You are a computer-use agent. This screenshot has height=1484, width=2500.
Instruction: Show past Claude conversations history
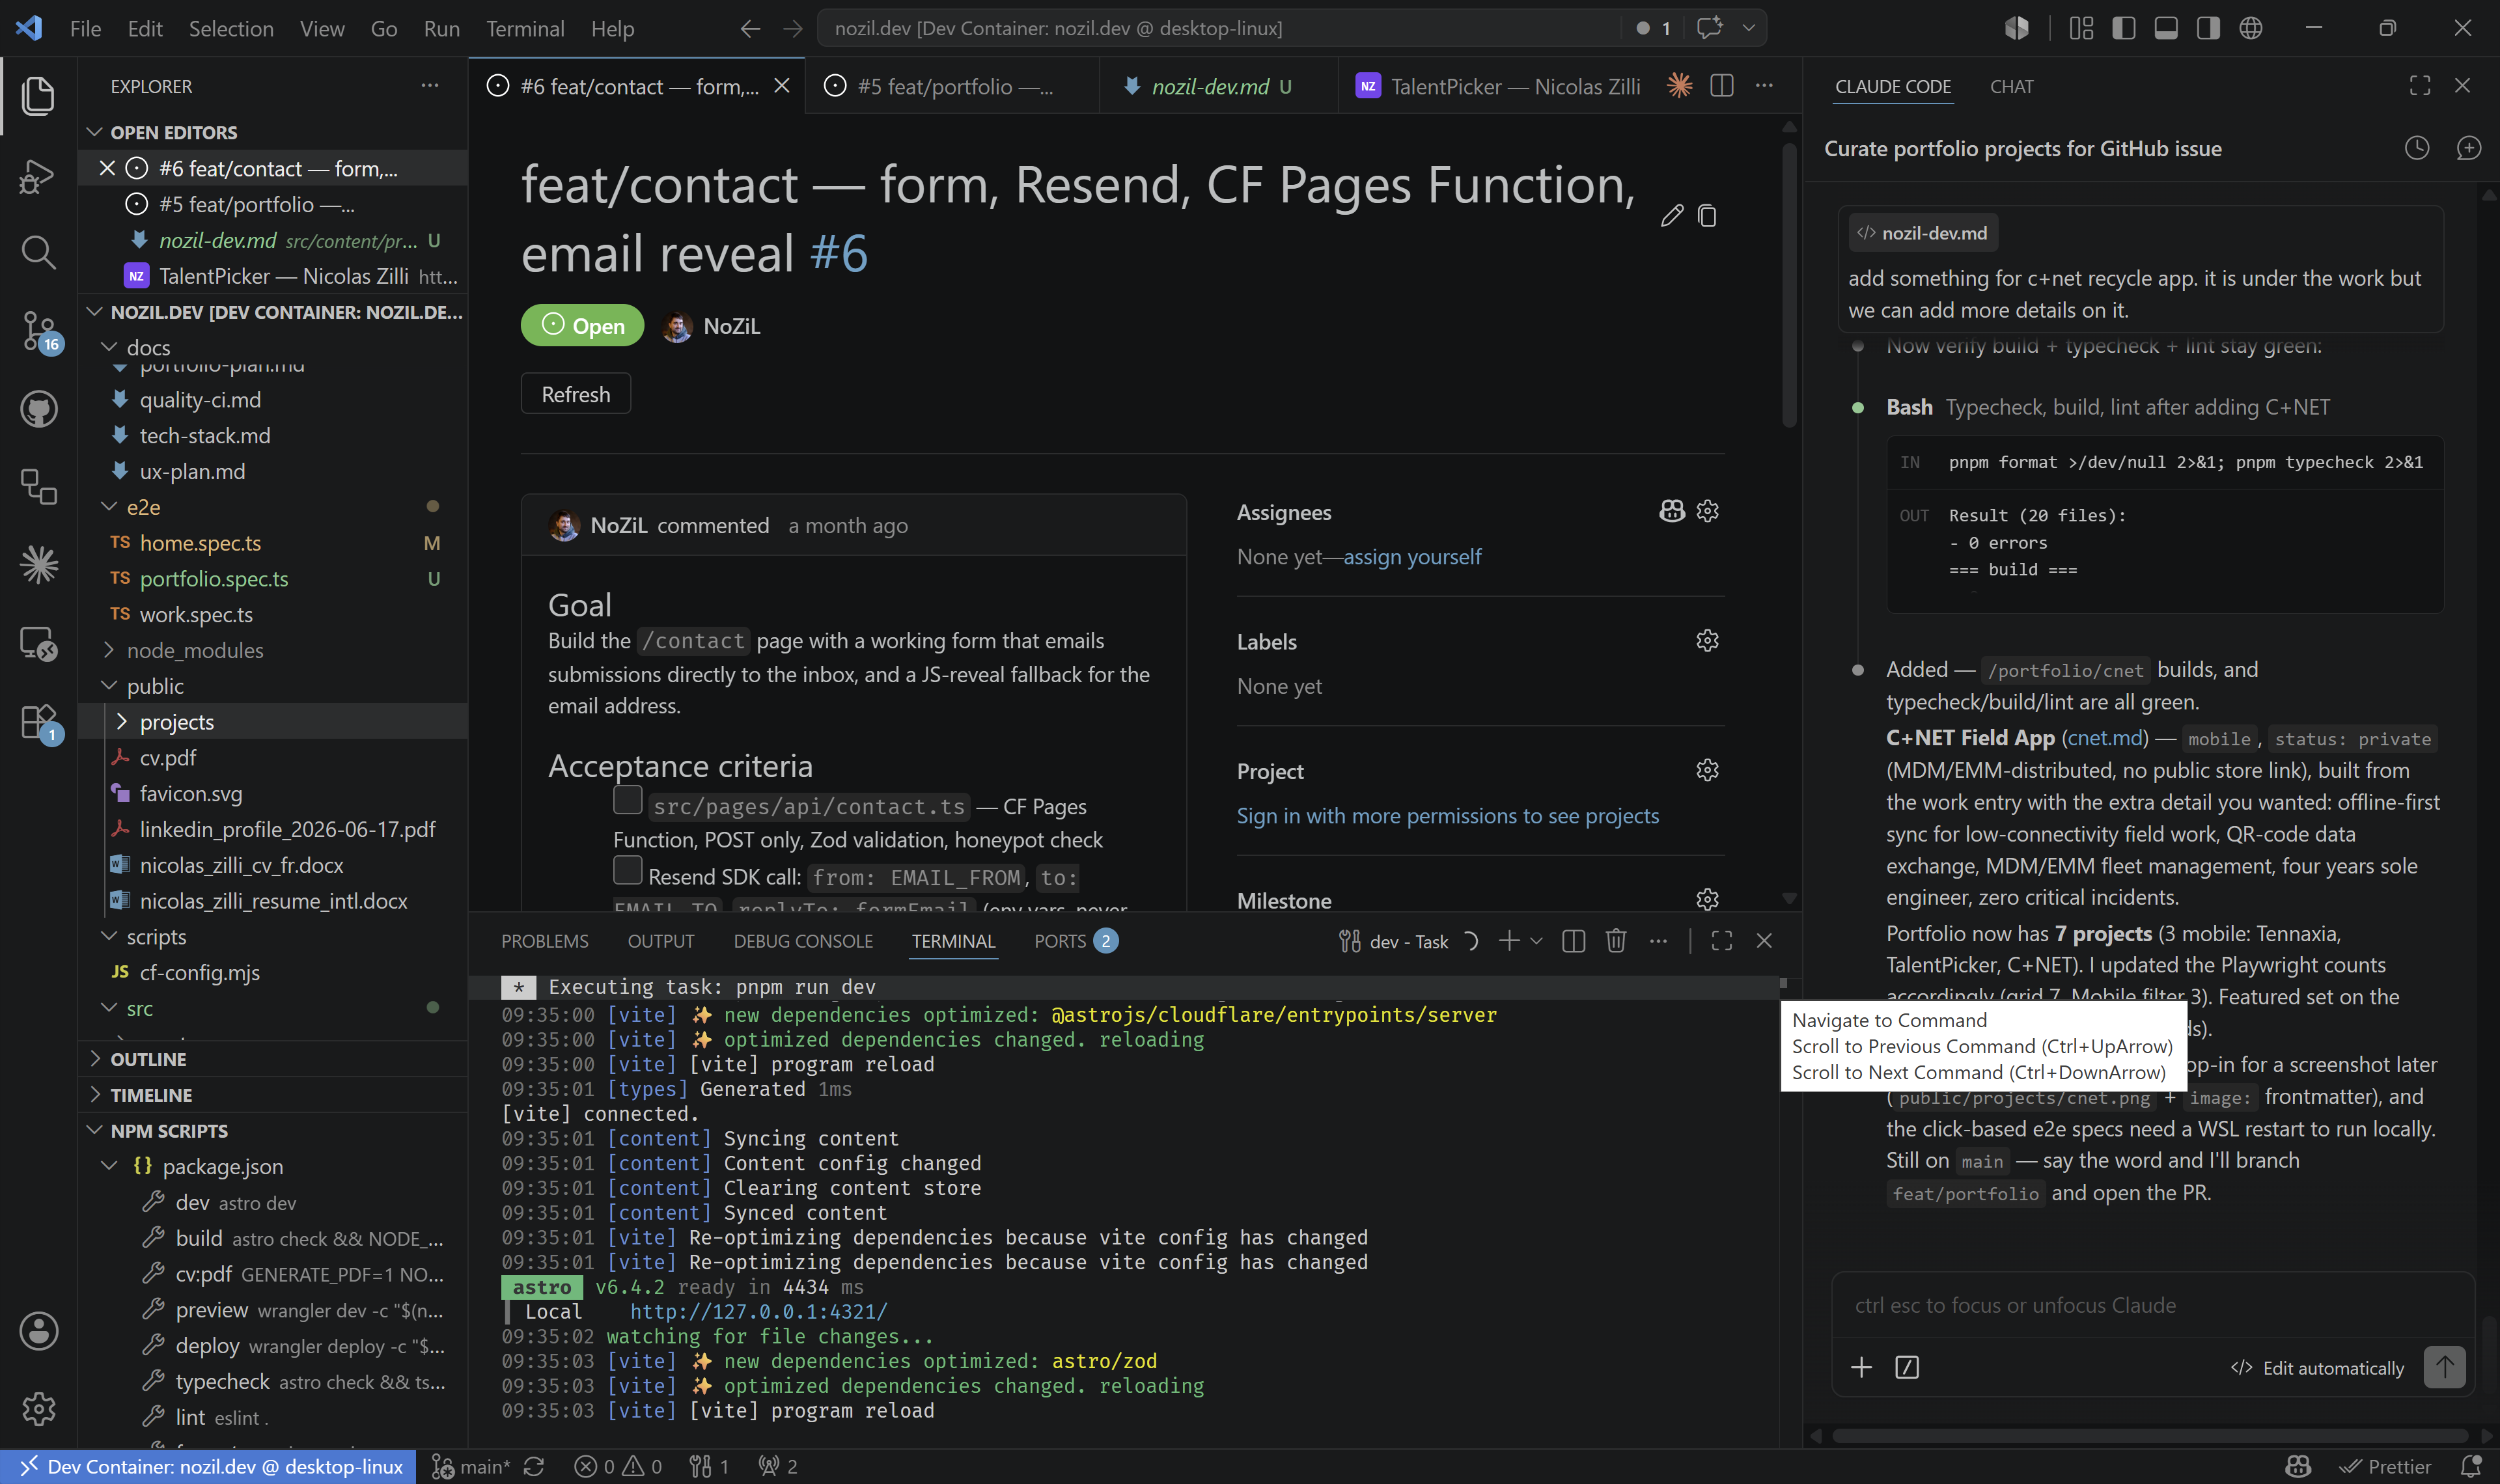pos(2416,148)
